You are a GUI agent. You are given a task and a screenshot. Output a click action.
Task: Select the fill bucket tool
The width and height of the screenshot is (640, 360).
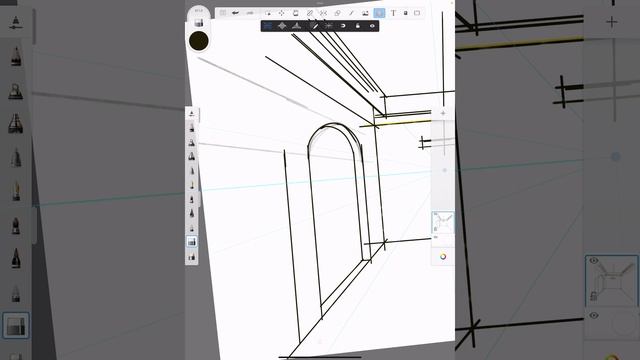296,13
